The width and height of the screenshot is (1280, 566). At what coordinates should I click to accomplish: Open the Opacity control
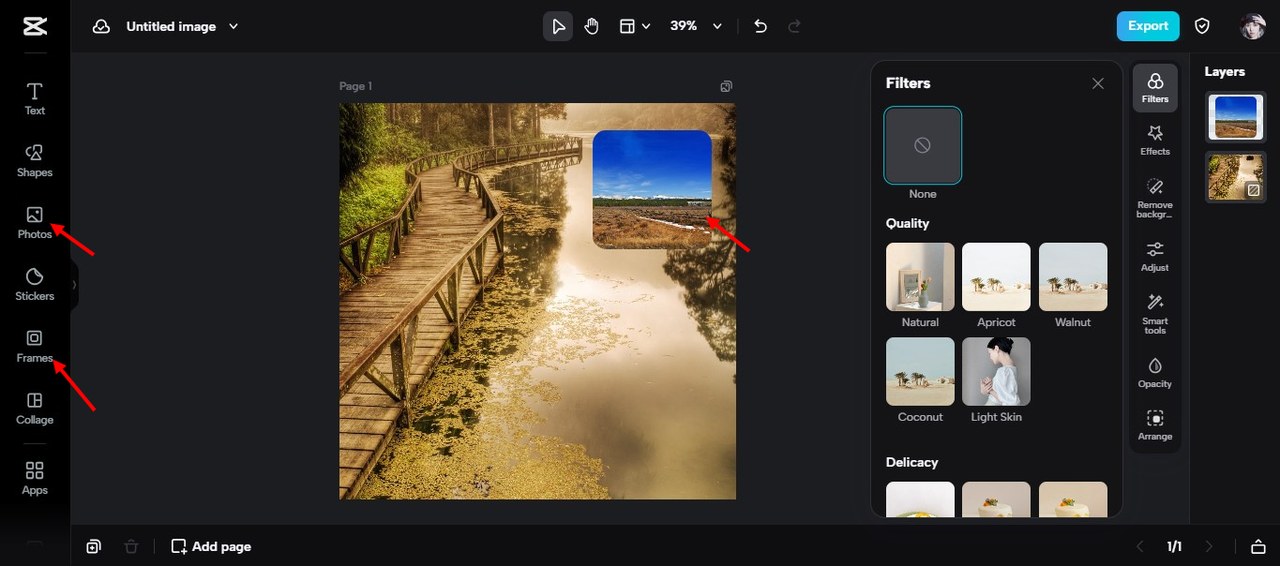[1155, 372]
